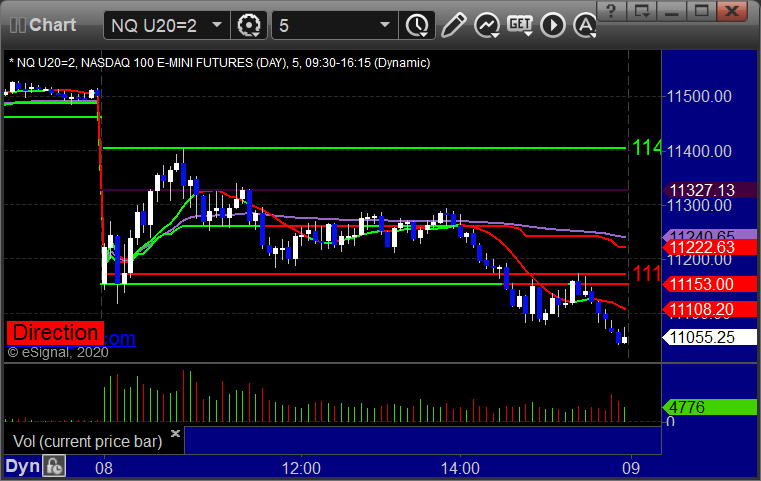Screen dimensions: 761x481
Task: Click the red 111 line label
Action: click(x=646, y=274)
